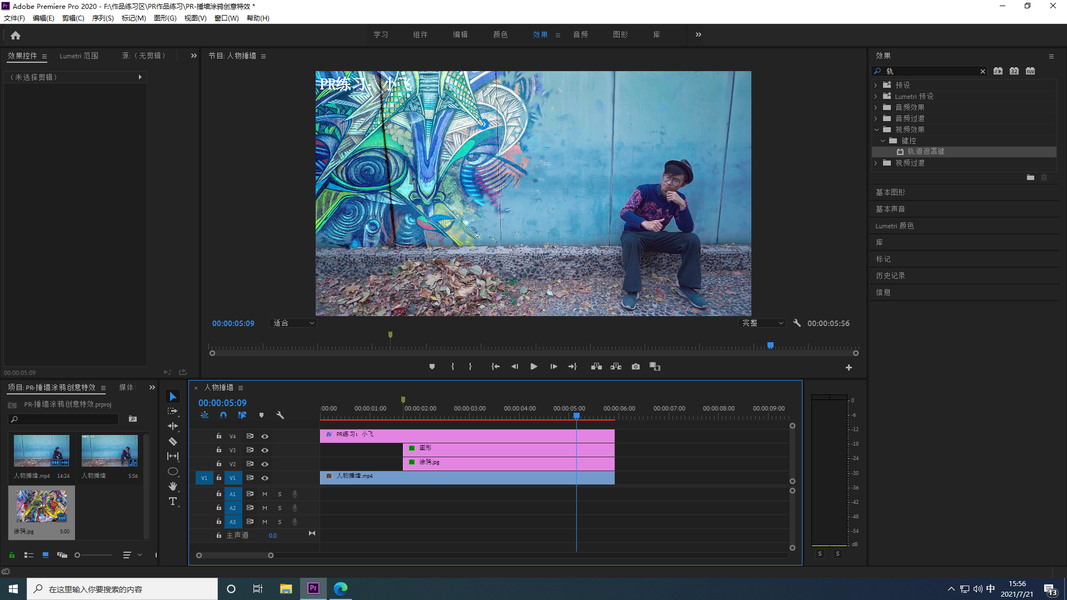Select the Ellipse shape tool
The image size is (1067, 600).
(x=173, y=471)
